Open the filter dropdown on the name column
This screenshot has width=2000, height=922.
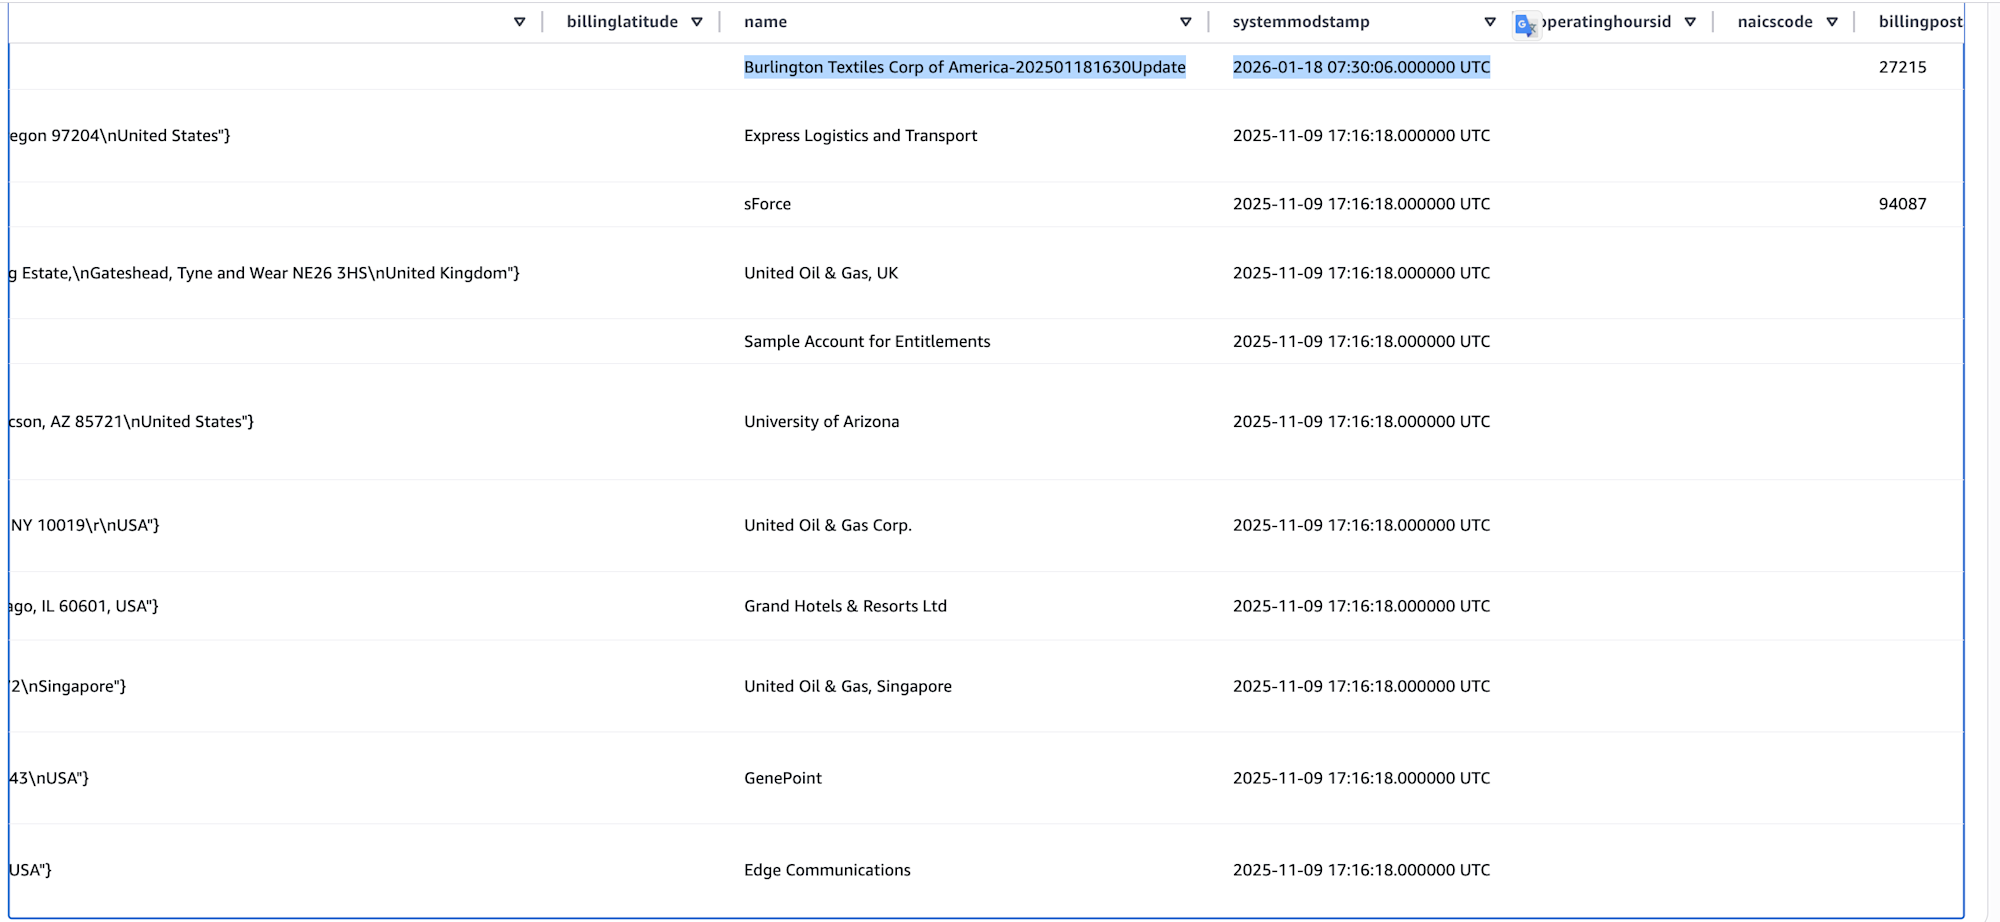(1185, 21)
